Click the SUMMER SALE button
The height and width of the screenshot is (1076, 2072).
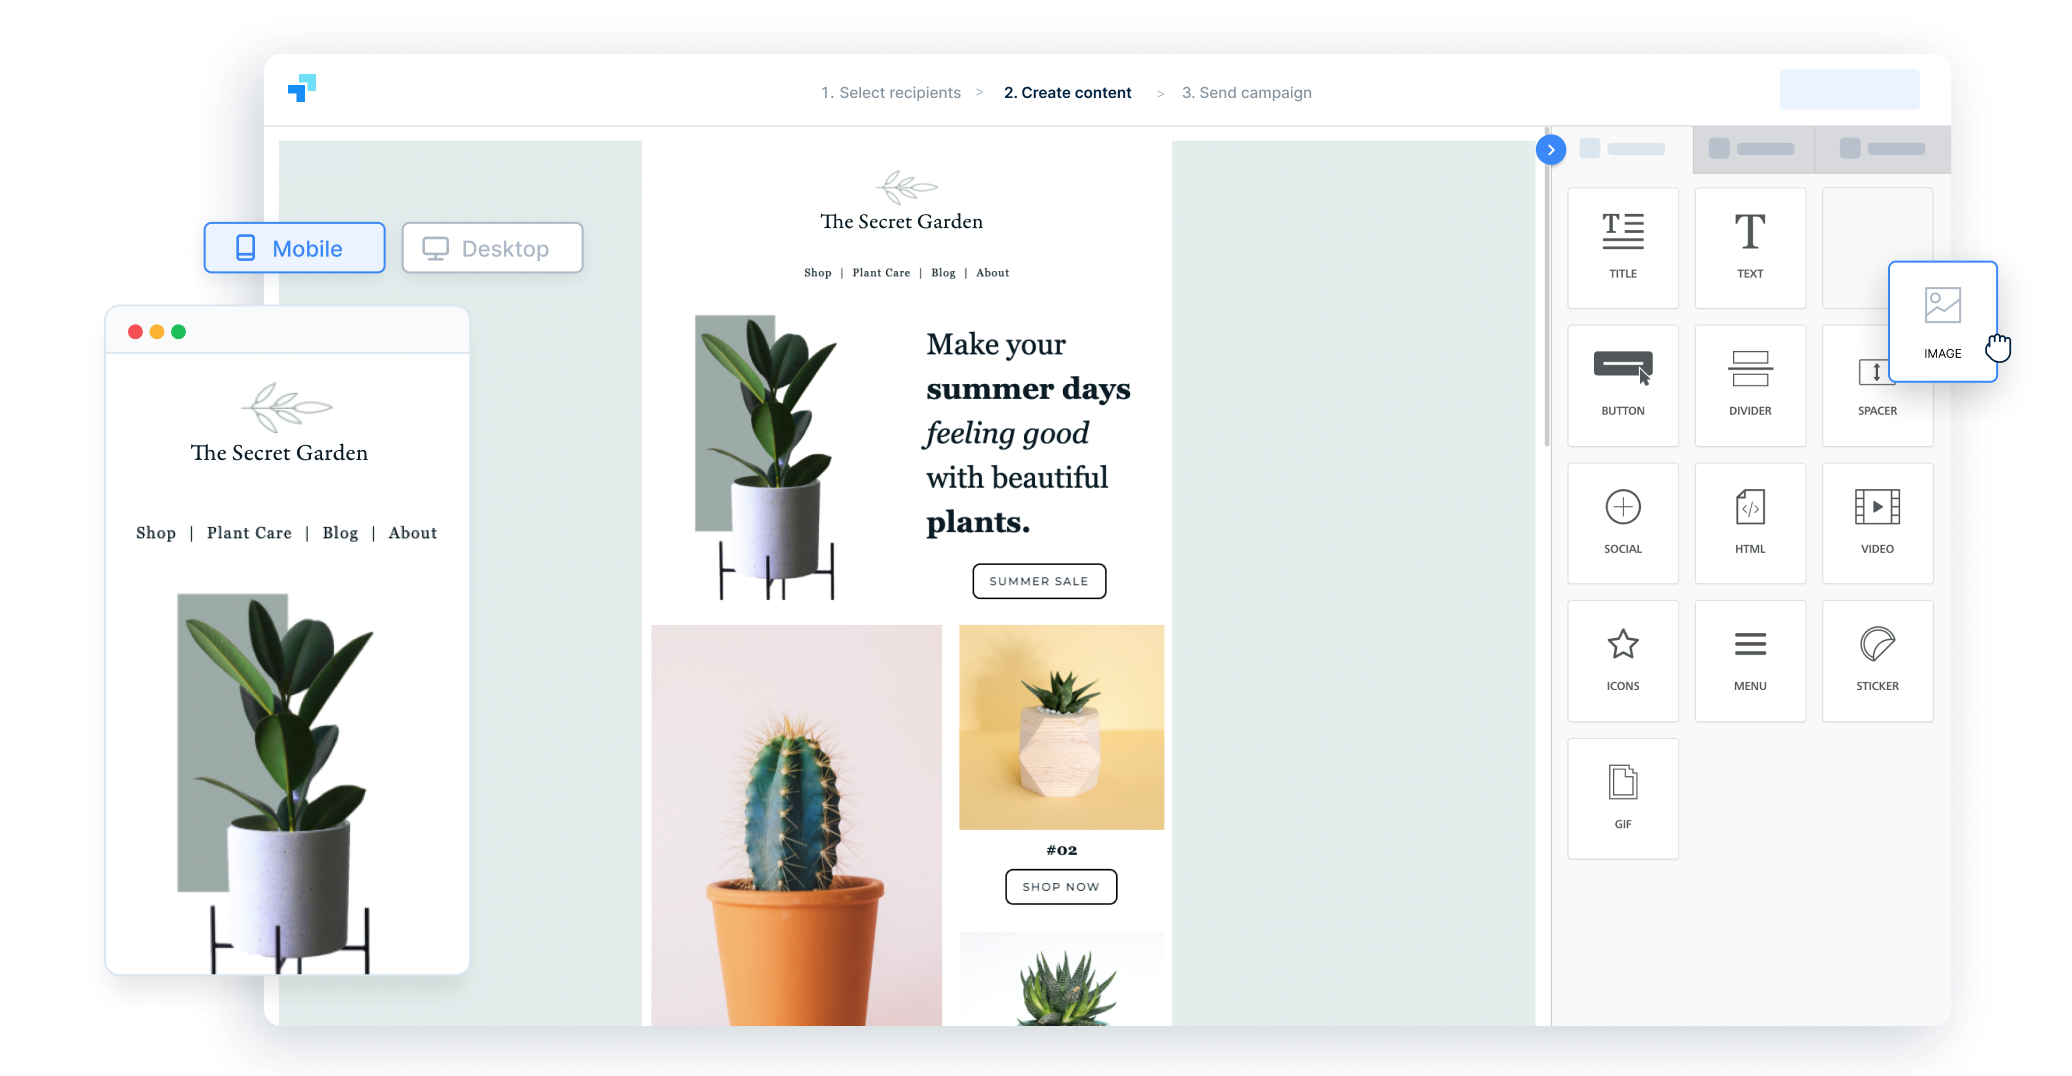tap(1038, 581)
